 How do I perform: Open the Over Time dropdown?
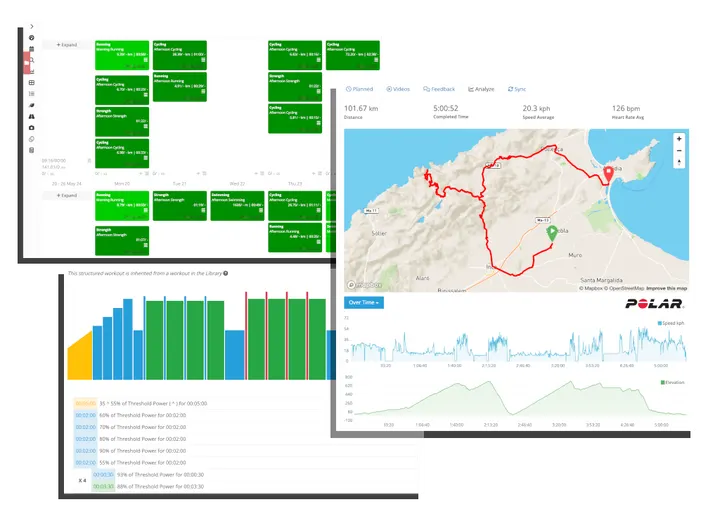point(364,303)
